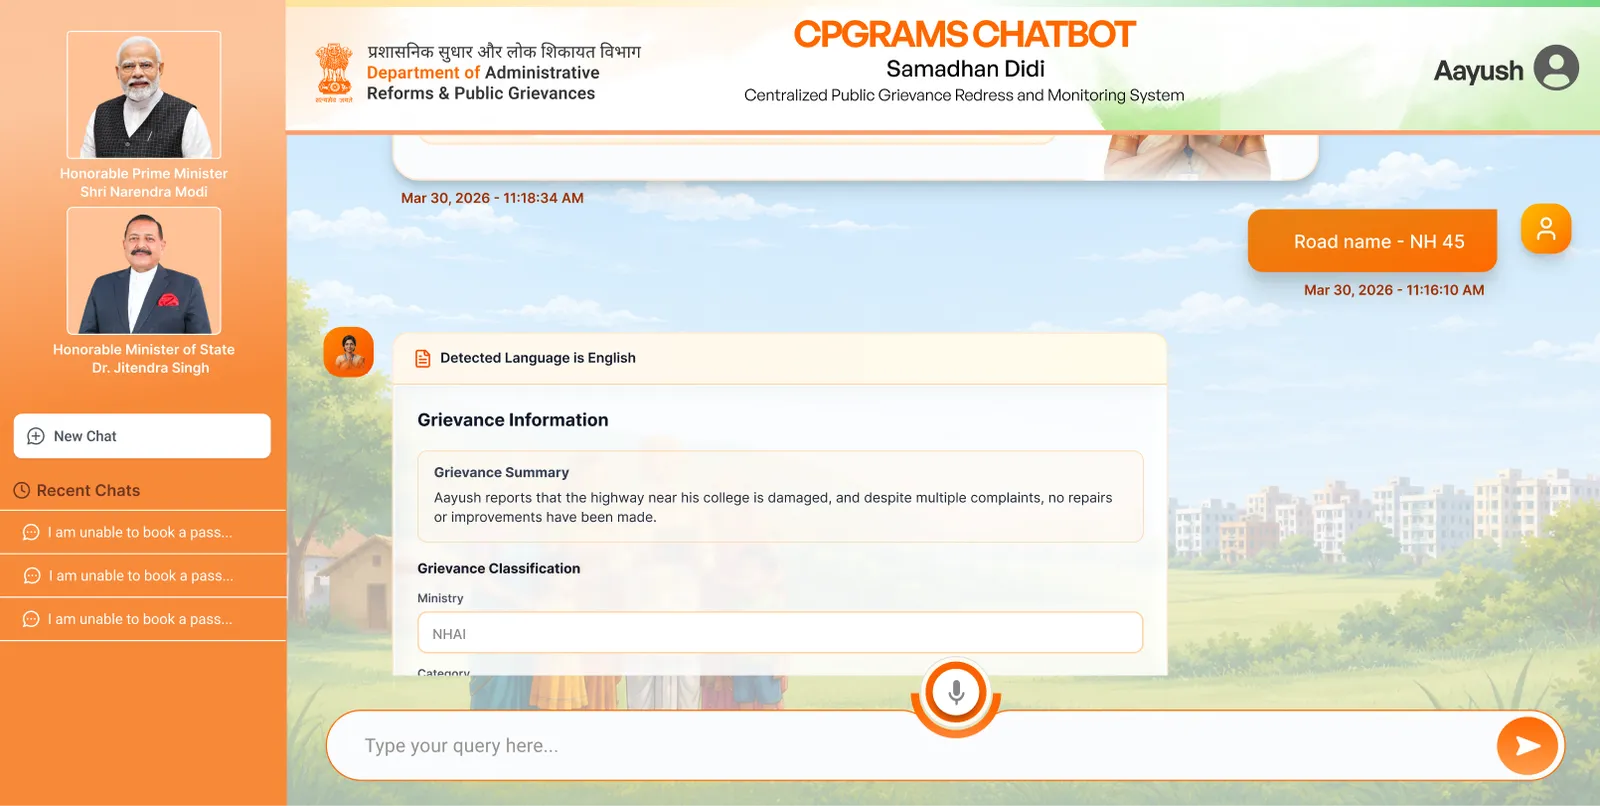The height and width of the screenshot is (806, 1600).
Task: Open the second 'I am unable to book a pass...' recent chat
Action: click(143, 576)
